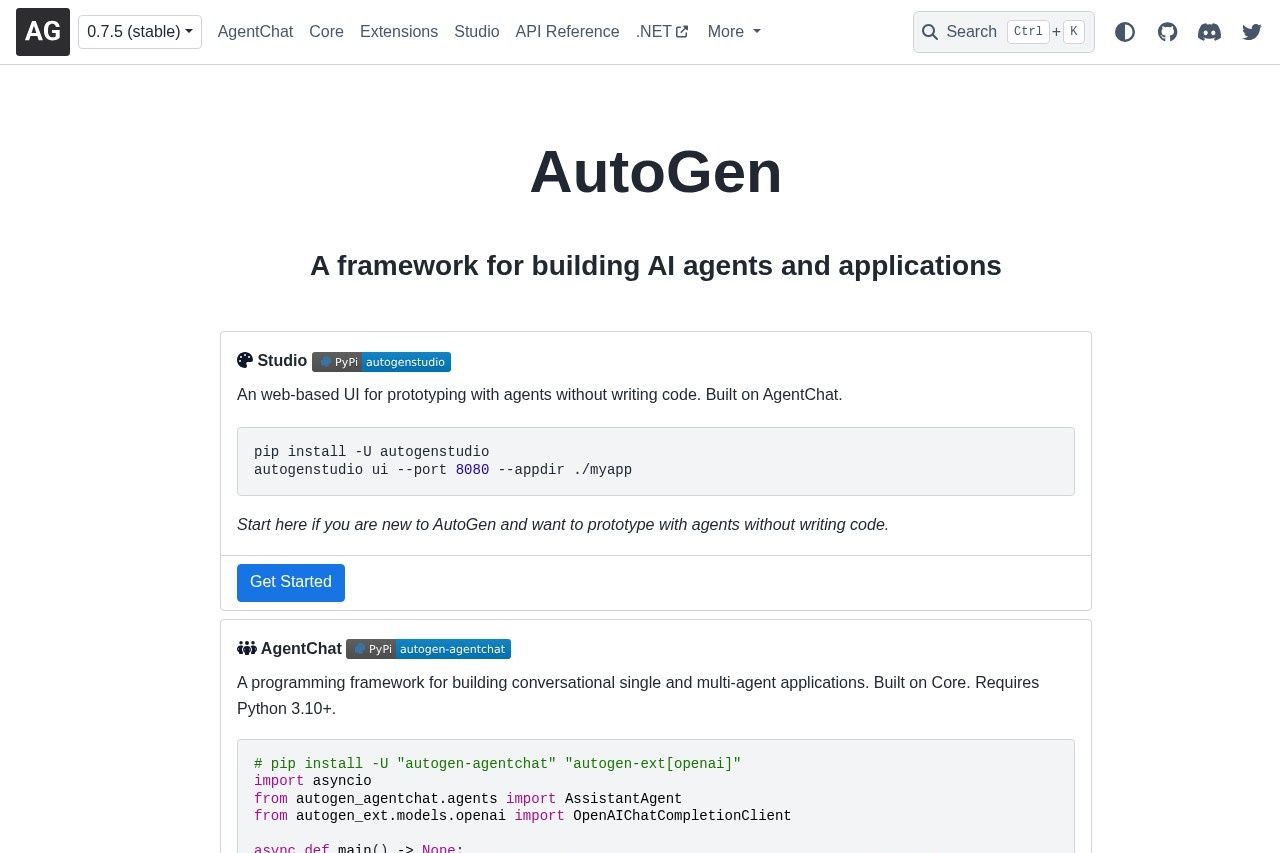Screen dimensions: 1280x853
Task: Click the 'Start here if you are new' note
Action: pos(563,524)
